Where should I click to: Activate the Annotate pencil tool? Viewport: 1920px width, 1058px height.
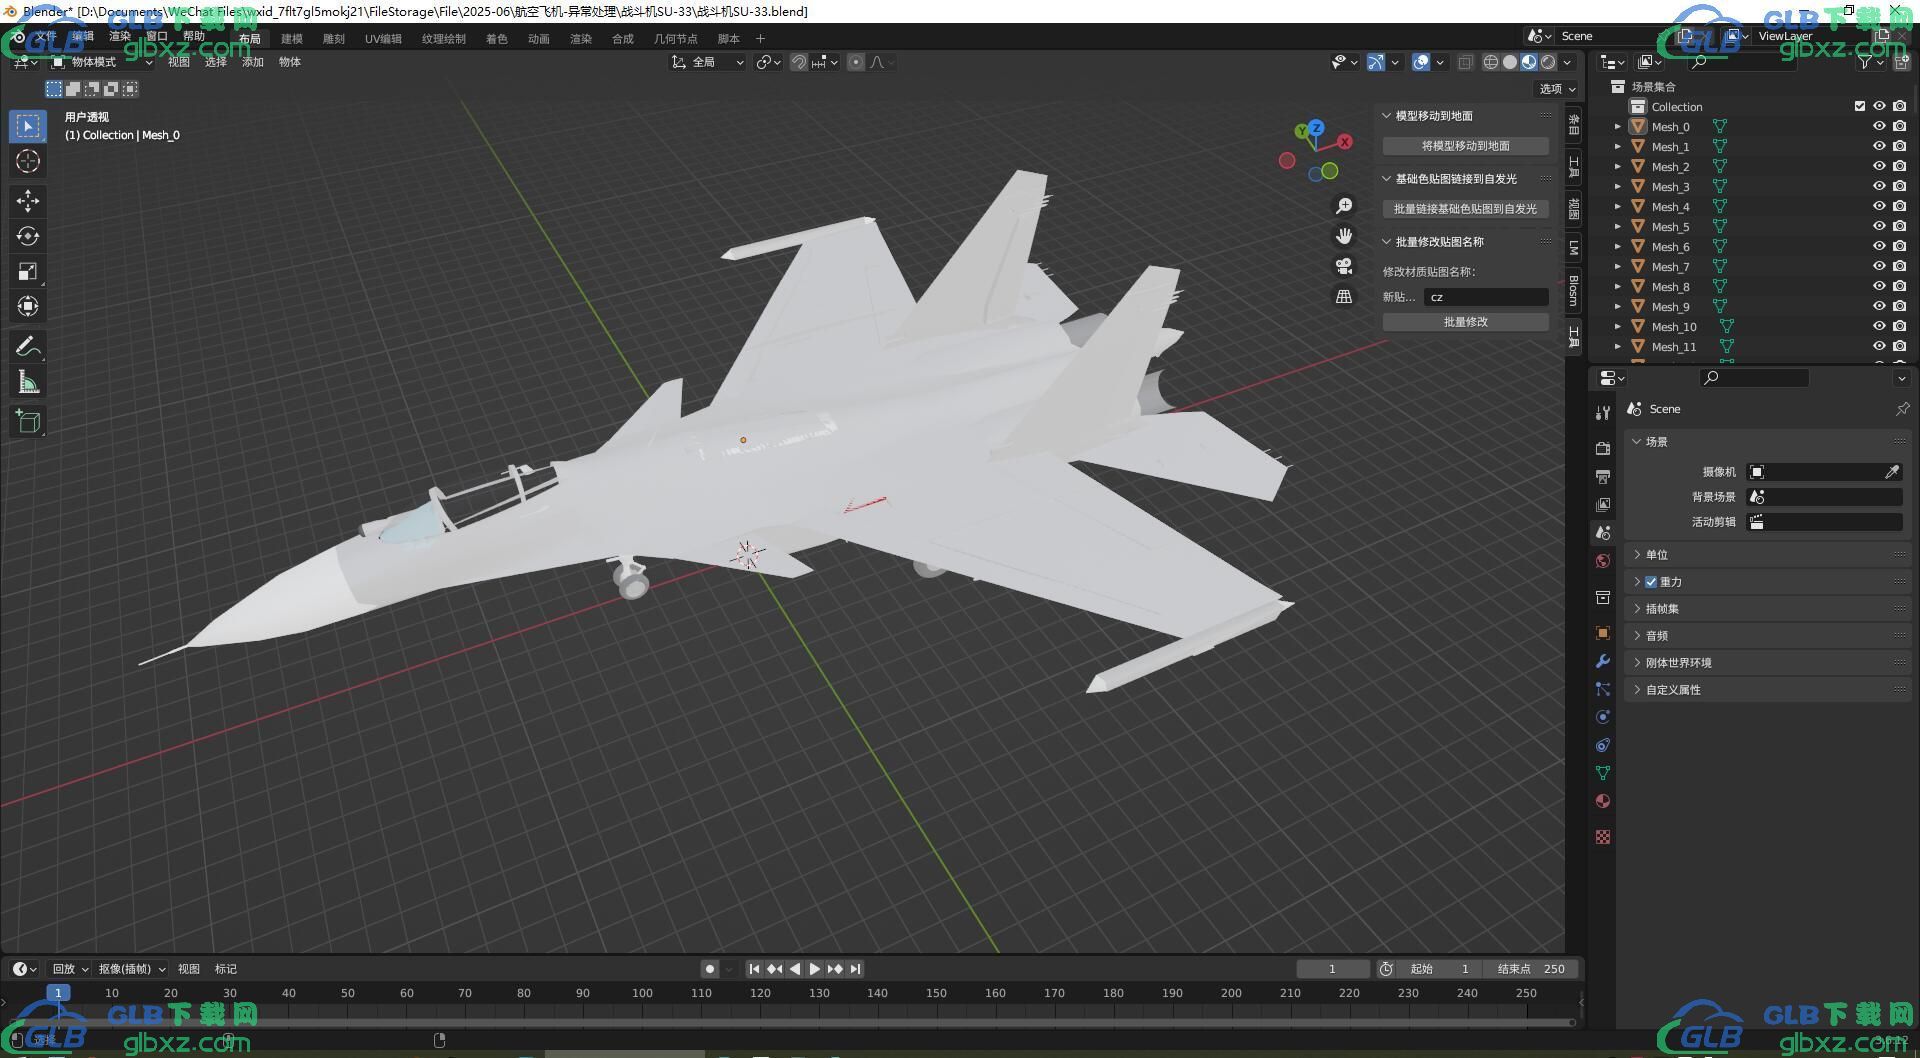28,347
